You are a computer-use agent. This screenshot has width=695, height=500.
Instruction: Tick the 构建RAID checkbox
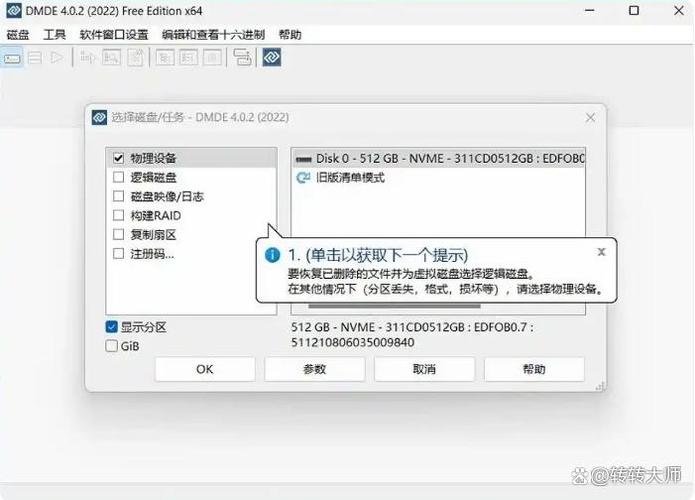pyautogui.click(x=118, y=215)
